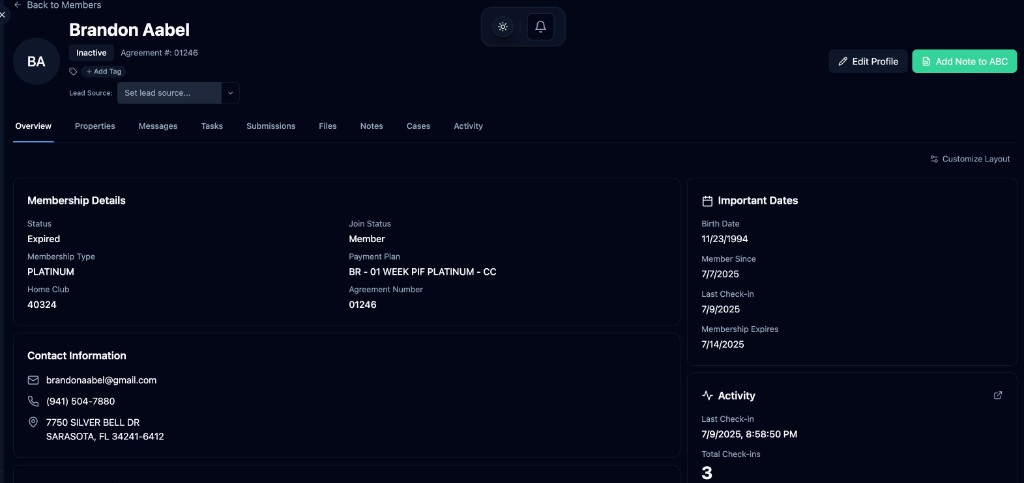Click the email envelope icon
The width and height of the screenshot is (1024, 483).
(x=33, y=380)
